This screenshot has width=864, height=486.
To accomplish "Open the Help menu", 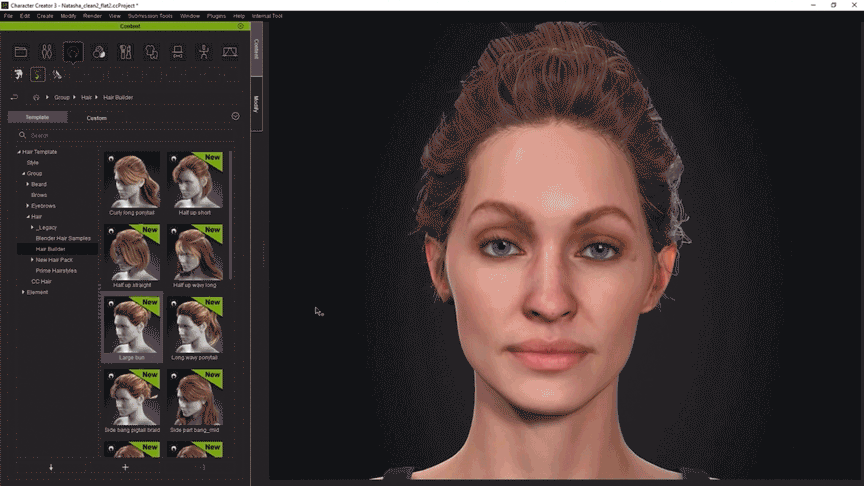I will [x=239, y=16].
